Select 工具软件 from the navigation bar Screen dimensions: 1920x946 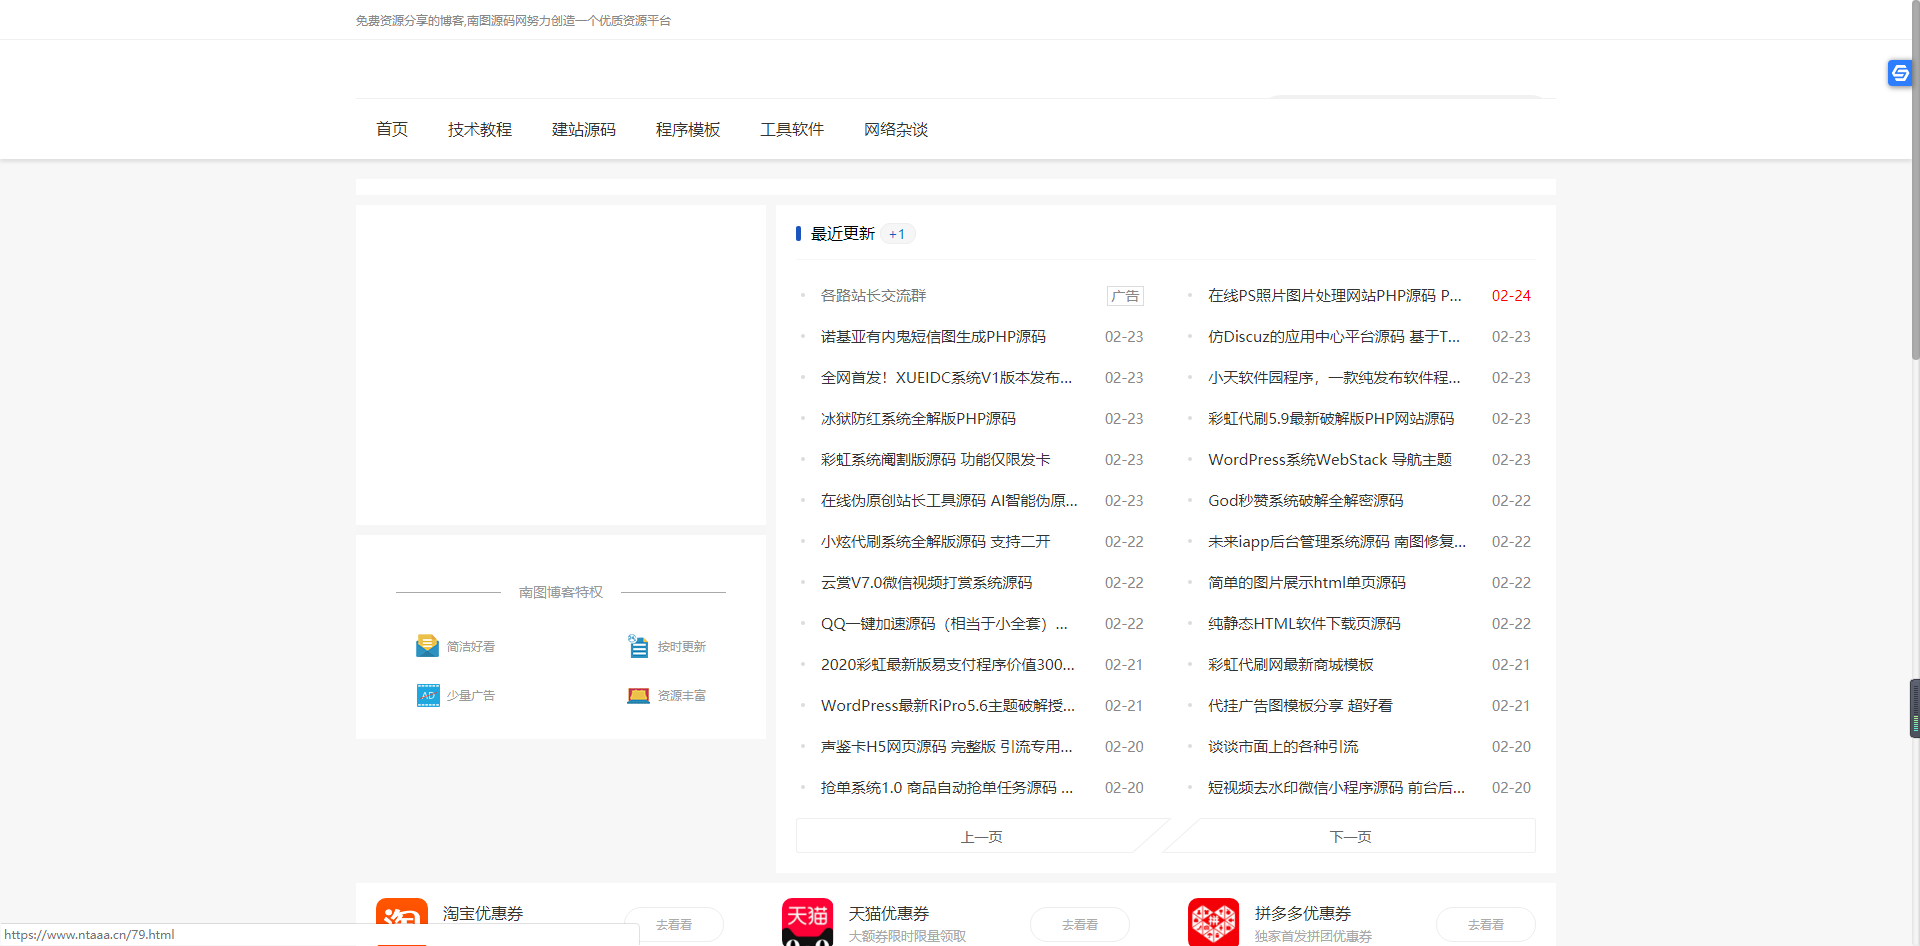pos(792,129)
